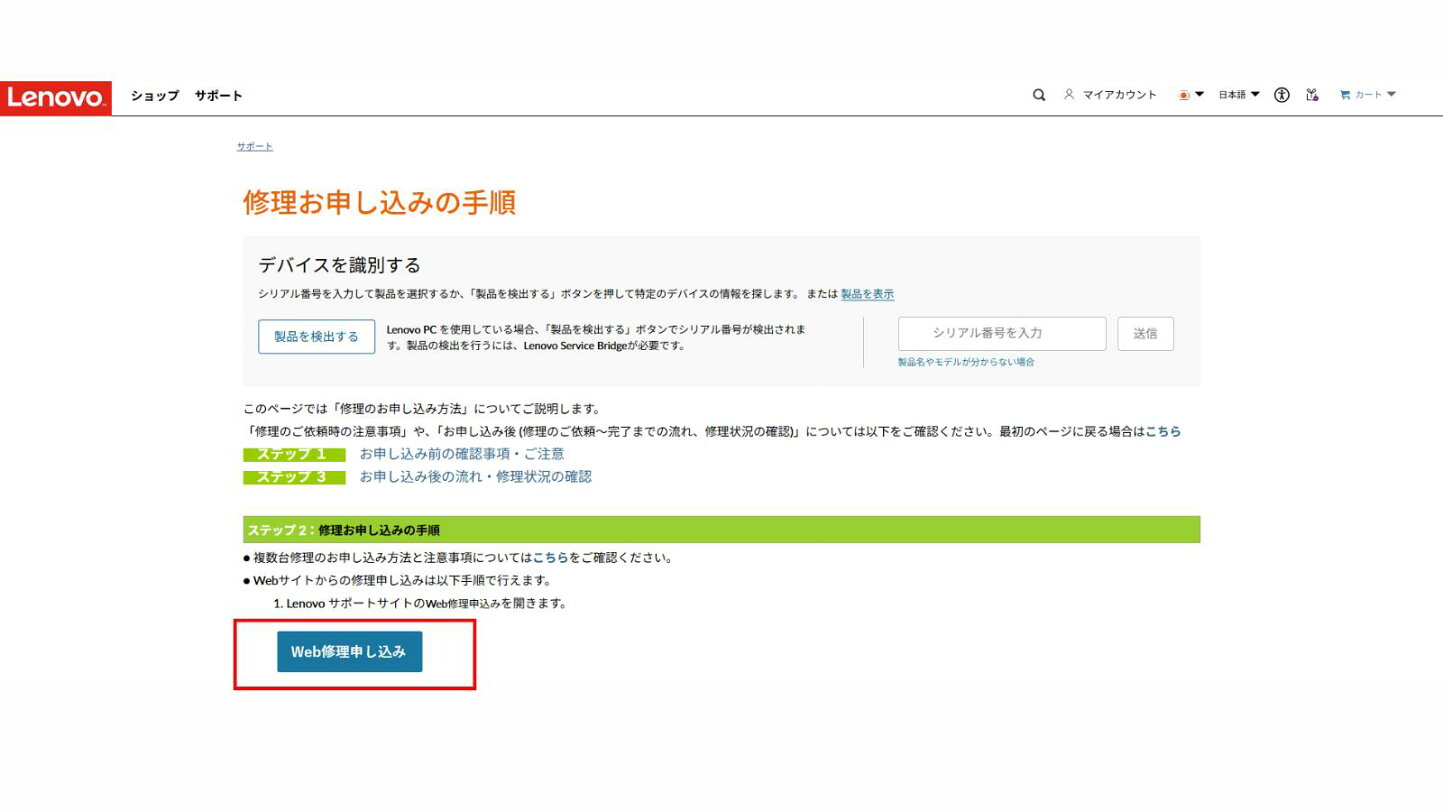Click the gift rewards icon
Screen dimensions: 1443x812
coord(1312,95)
